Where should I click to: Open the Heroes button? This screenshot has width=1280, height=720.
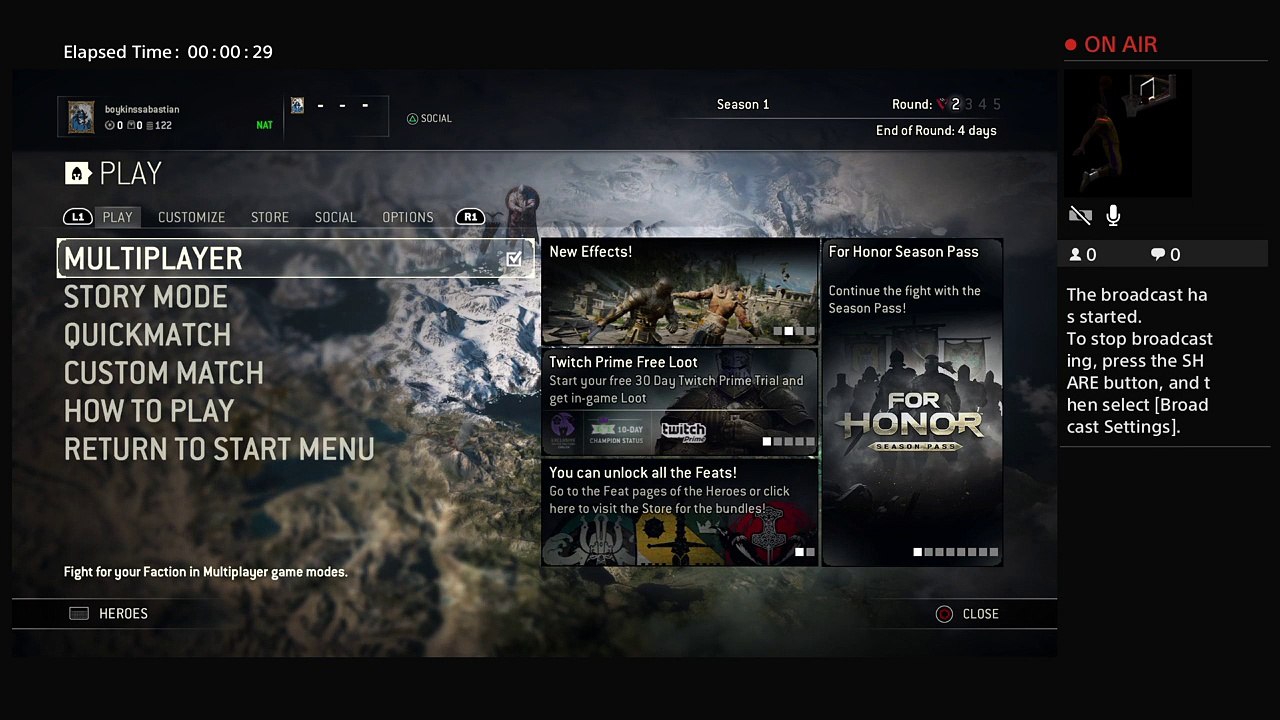(x=109, y=613)
